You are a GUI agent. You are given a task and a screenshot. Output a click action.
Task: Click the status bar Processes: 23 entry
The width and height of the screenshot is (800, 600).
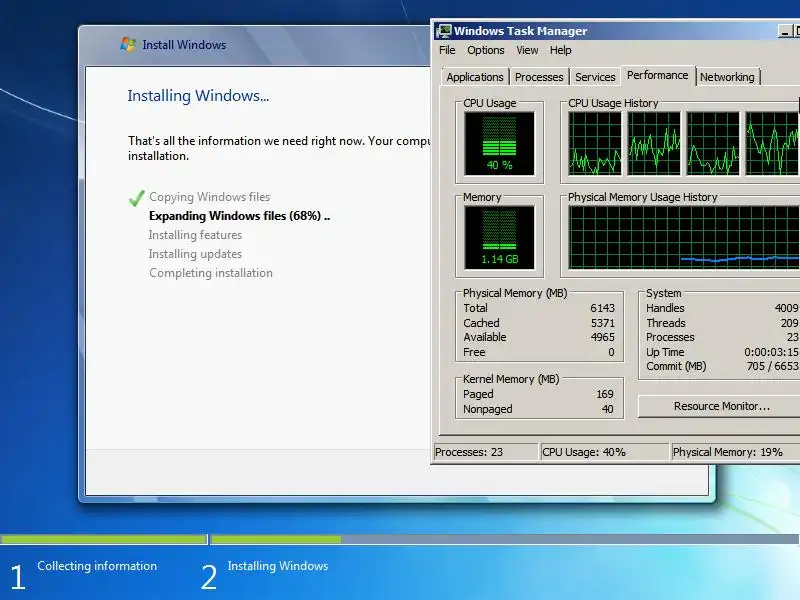click(x=485, y=452)
